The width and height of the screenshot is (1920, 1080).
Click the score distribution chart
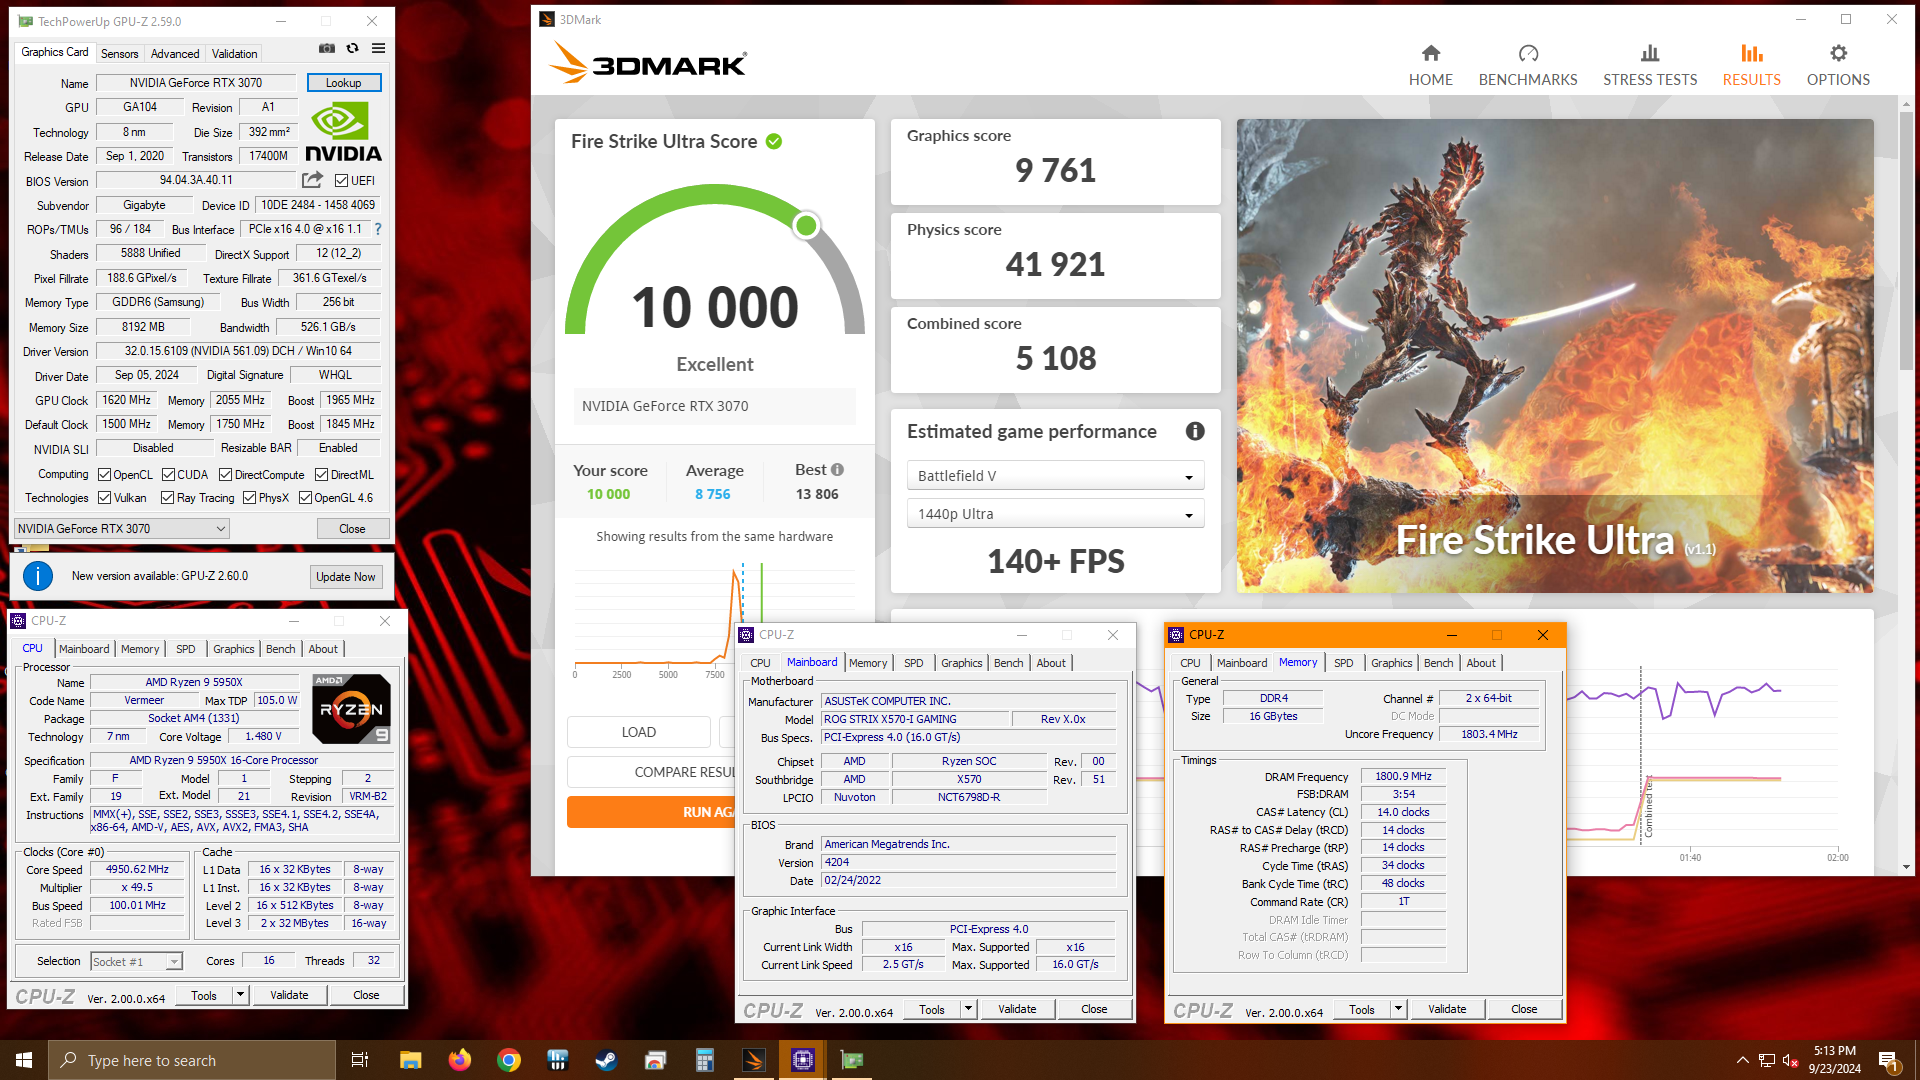[660, 618]
